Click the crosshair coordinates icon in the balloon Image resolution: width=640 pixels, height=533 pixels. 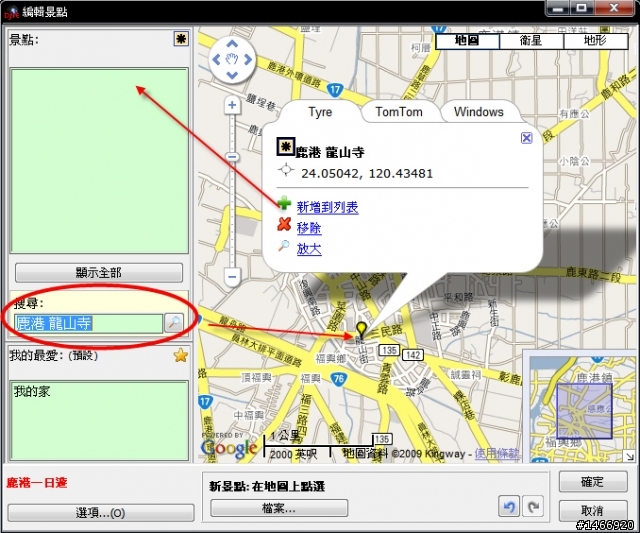point(286,169)
